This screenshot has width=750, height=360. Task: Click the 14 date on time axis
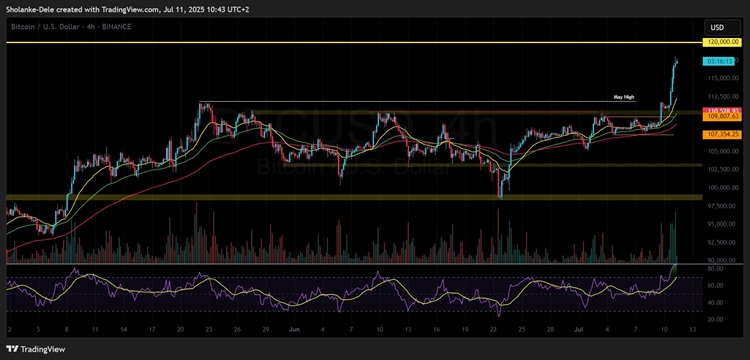coord(123,330)
